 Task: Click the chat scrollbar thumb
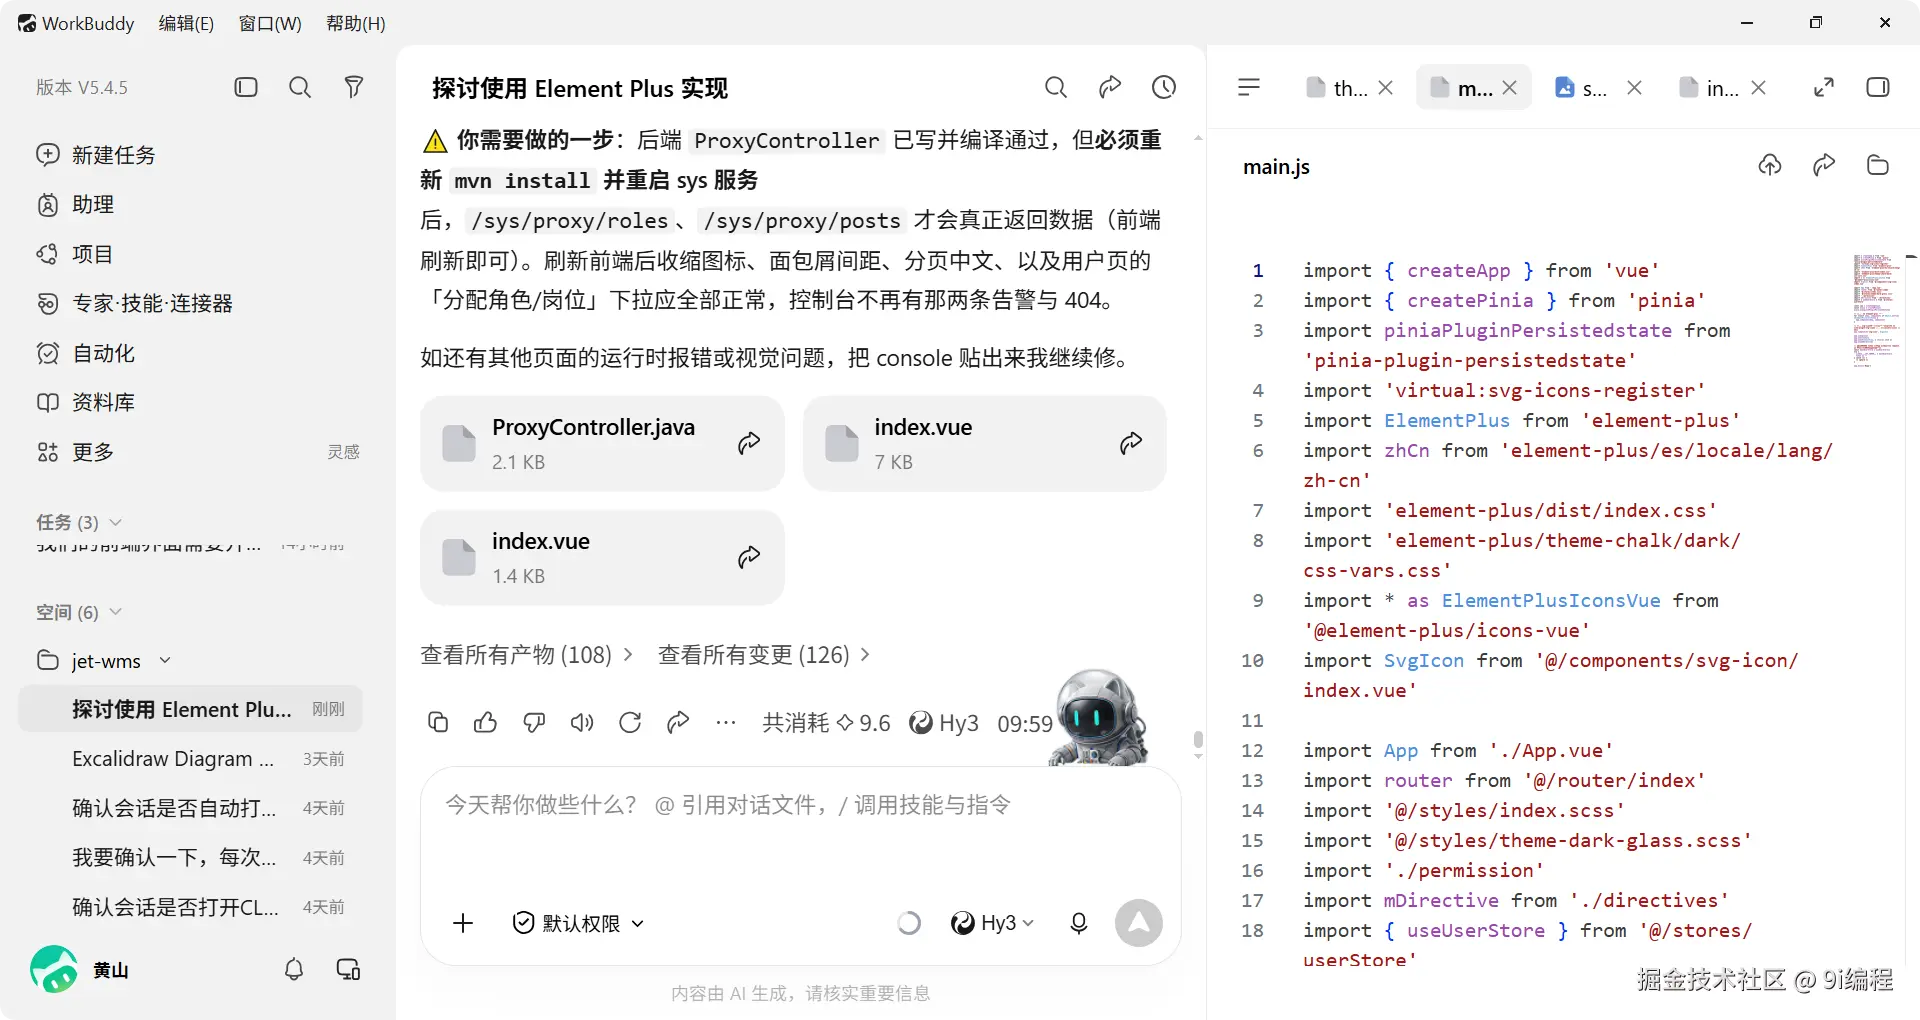coord(1198,740)
